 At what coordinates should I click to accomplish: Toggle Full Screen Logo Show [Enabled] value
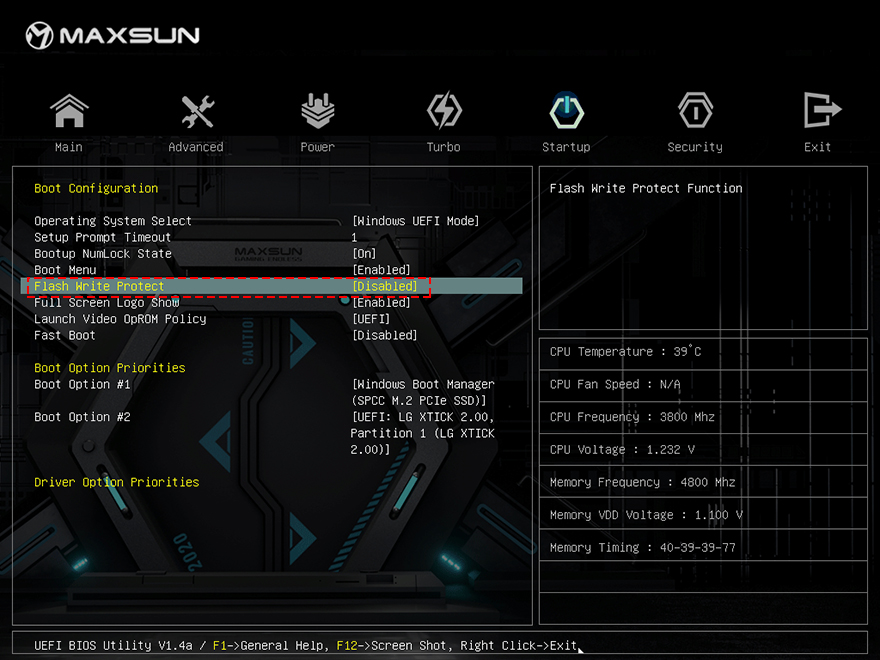pos(382,302)
